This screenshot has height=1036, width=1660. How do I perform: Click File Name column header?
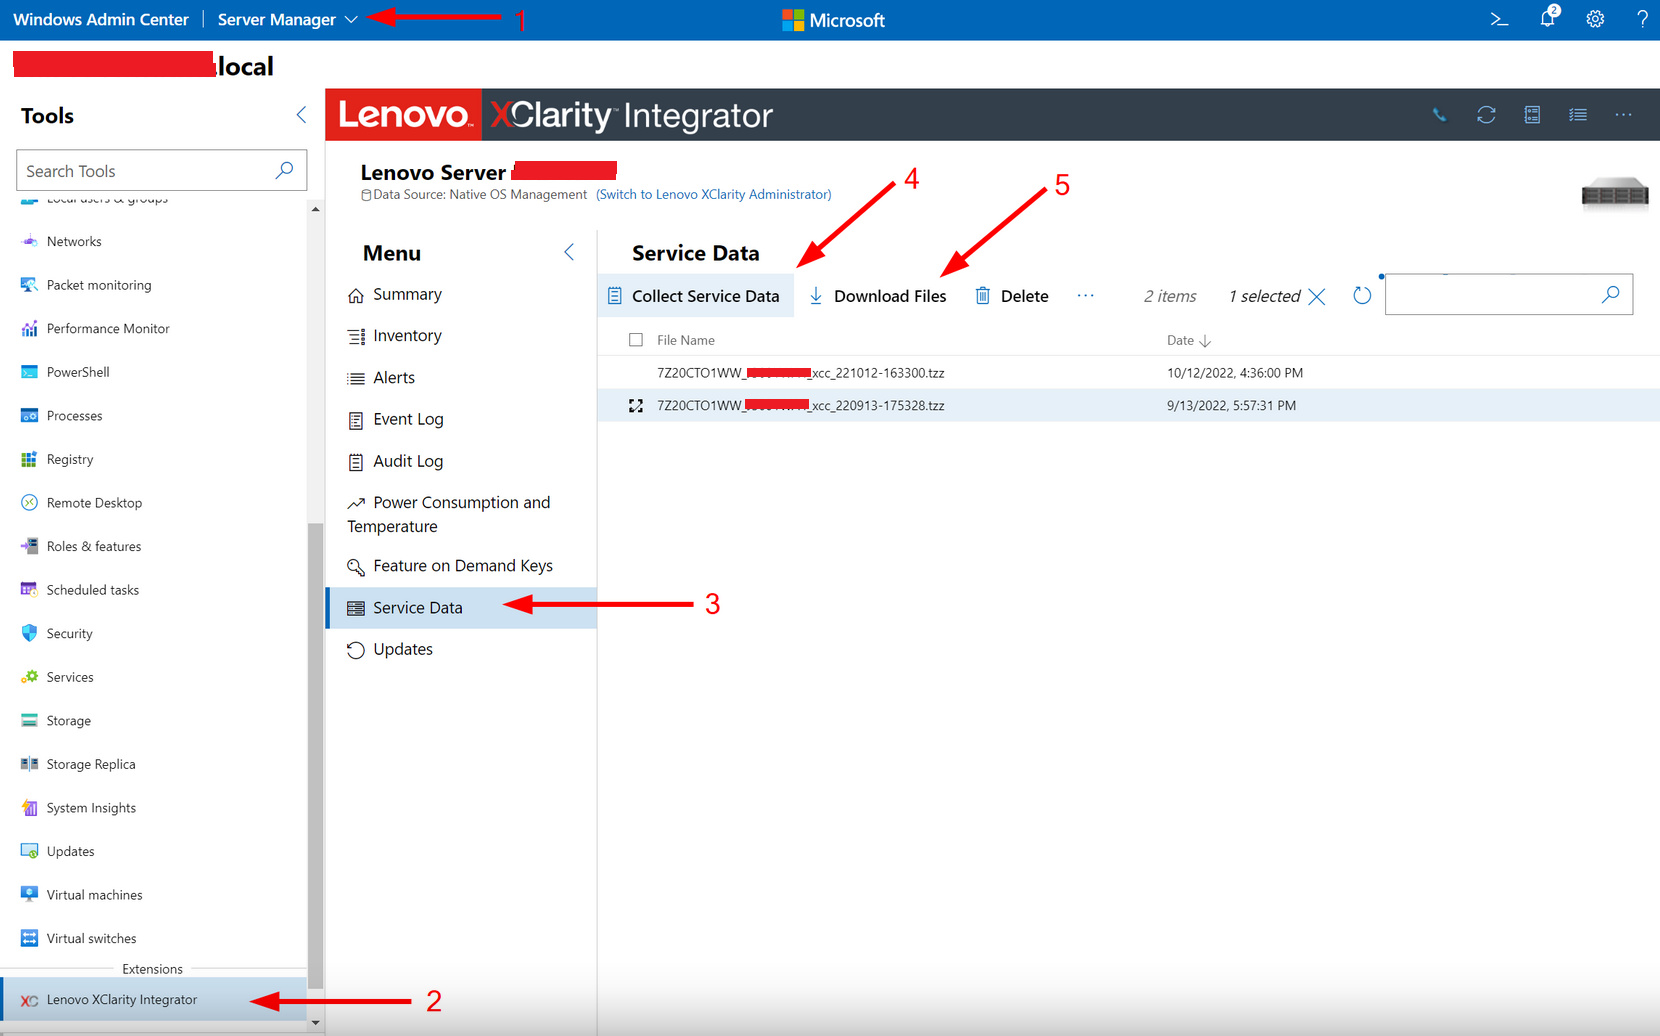pos(686,340)
